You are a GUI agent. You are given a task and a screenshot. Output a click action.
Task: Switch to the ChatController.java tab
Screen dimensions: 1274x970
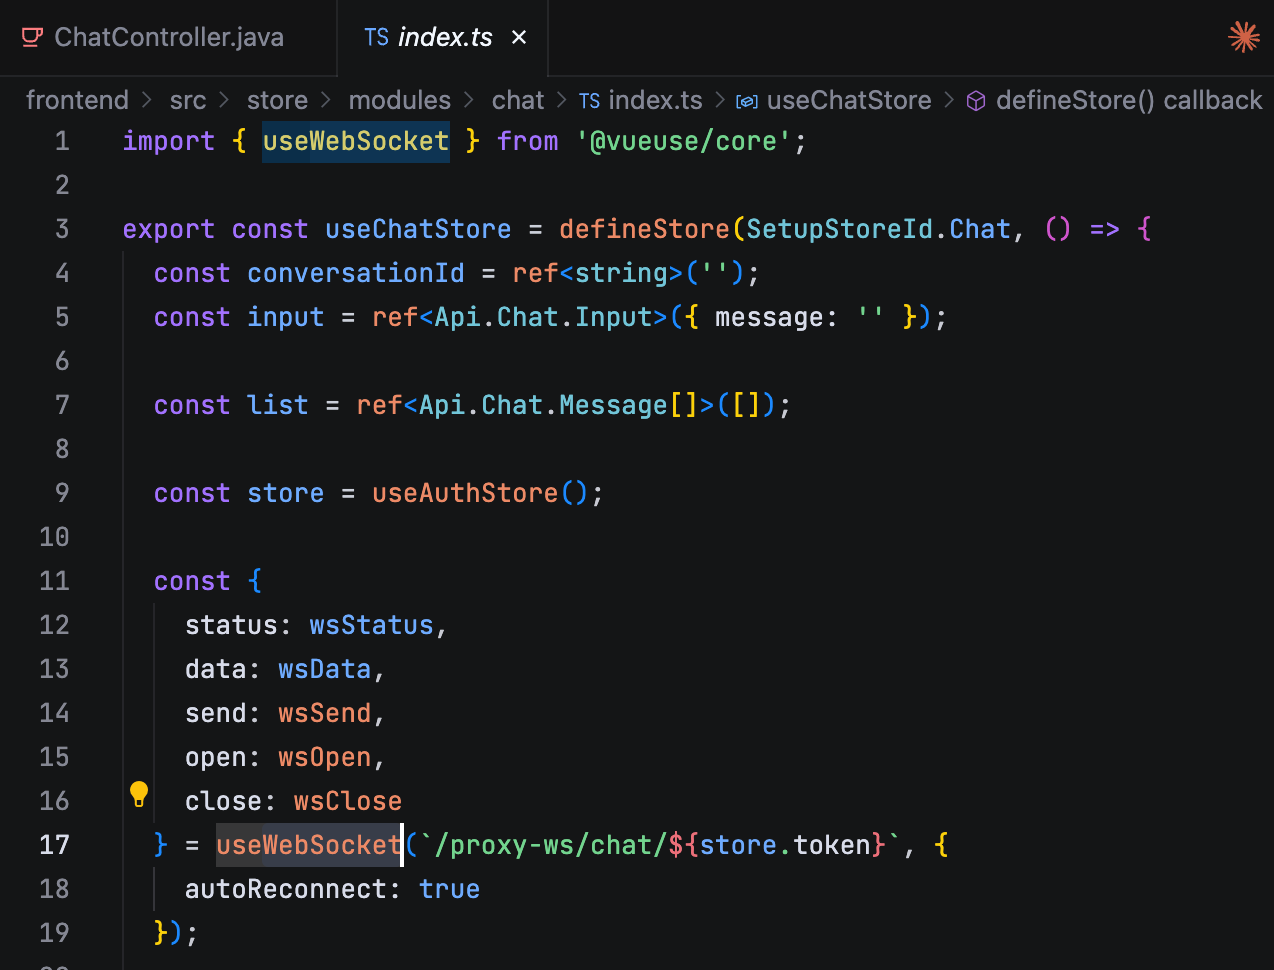click(x=168, y=38)
